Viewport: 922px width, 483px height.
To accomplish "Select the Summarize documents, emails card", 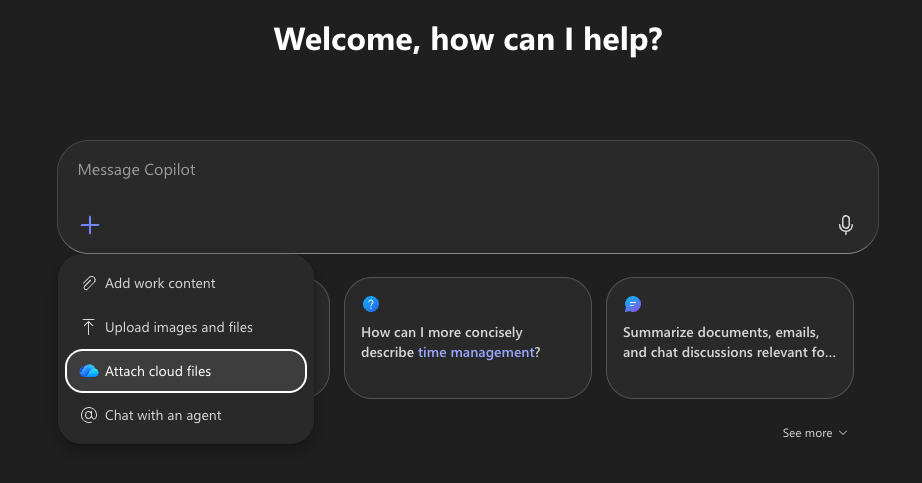I will click(x=730, y=338).
